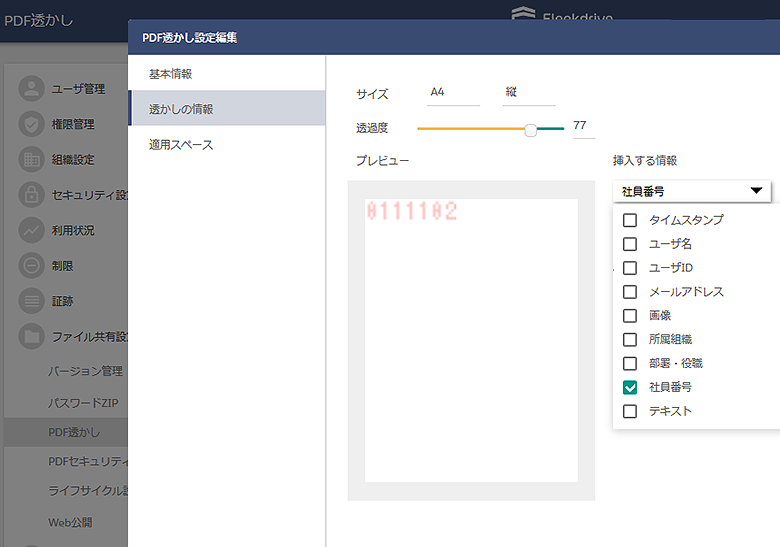Click the security settings lock icon

point(31,195)
